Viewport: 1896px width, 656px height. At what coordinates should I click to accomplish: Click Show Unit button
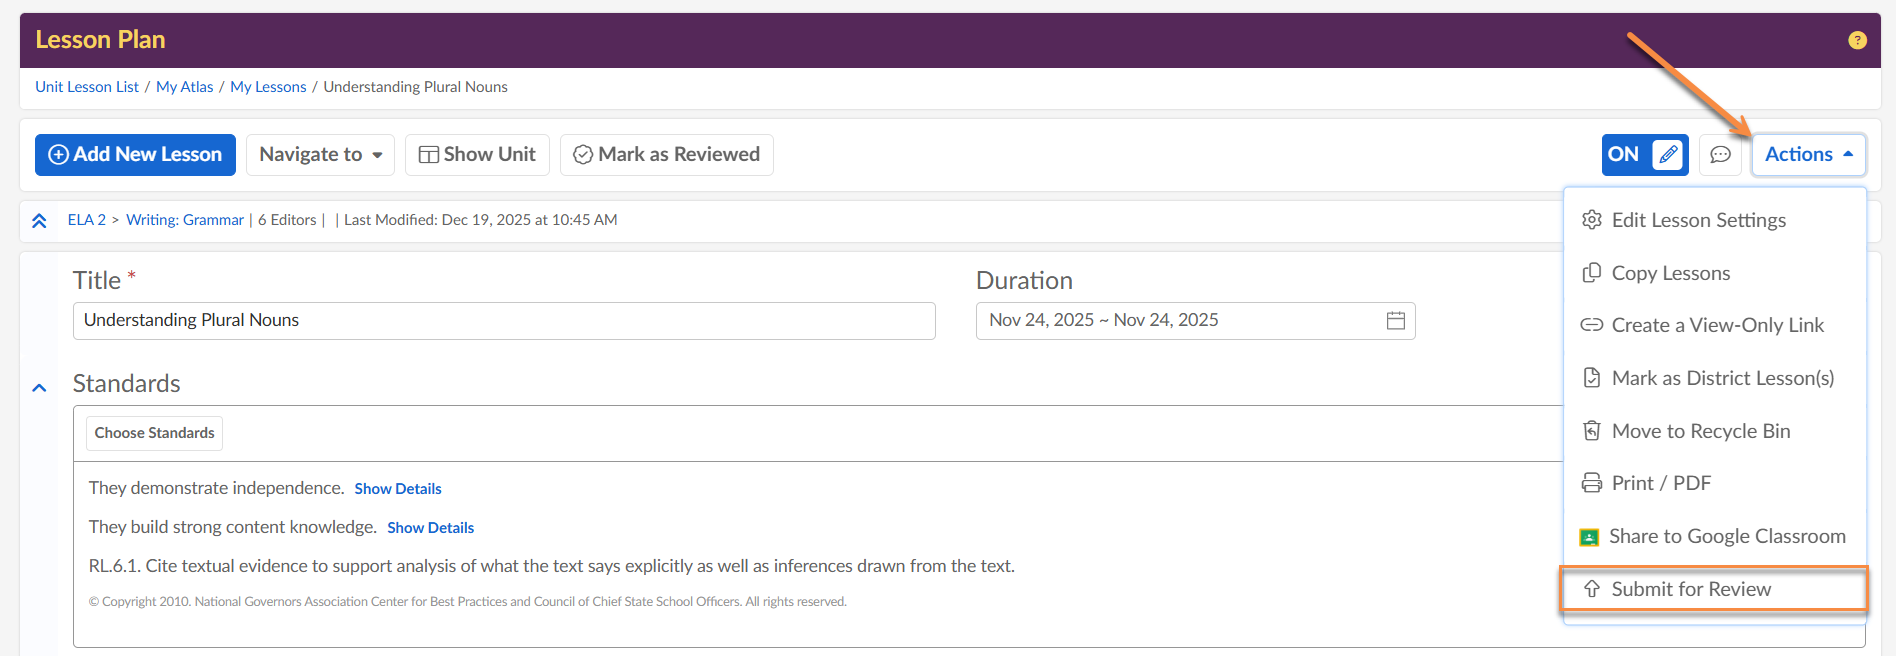[477, 155]
